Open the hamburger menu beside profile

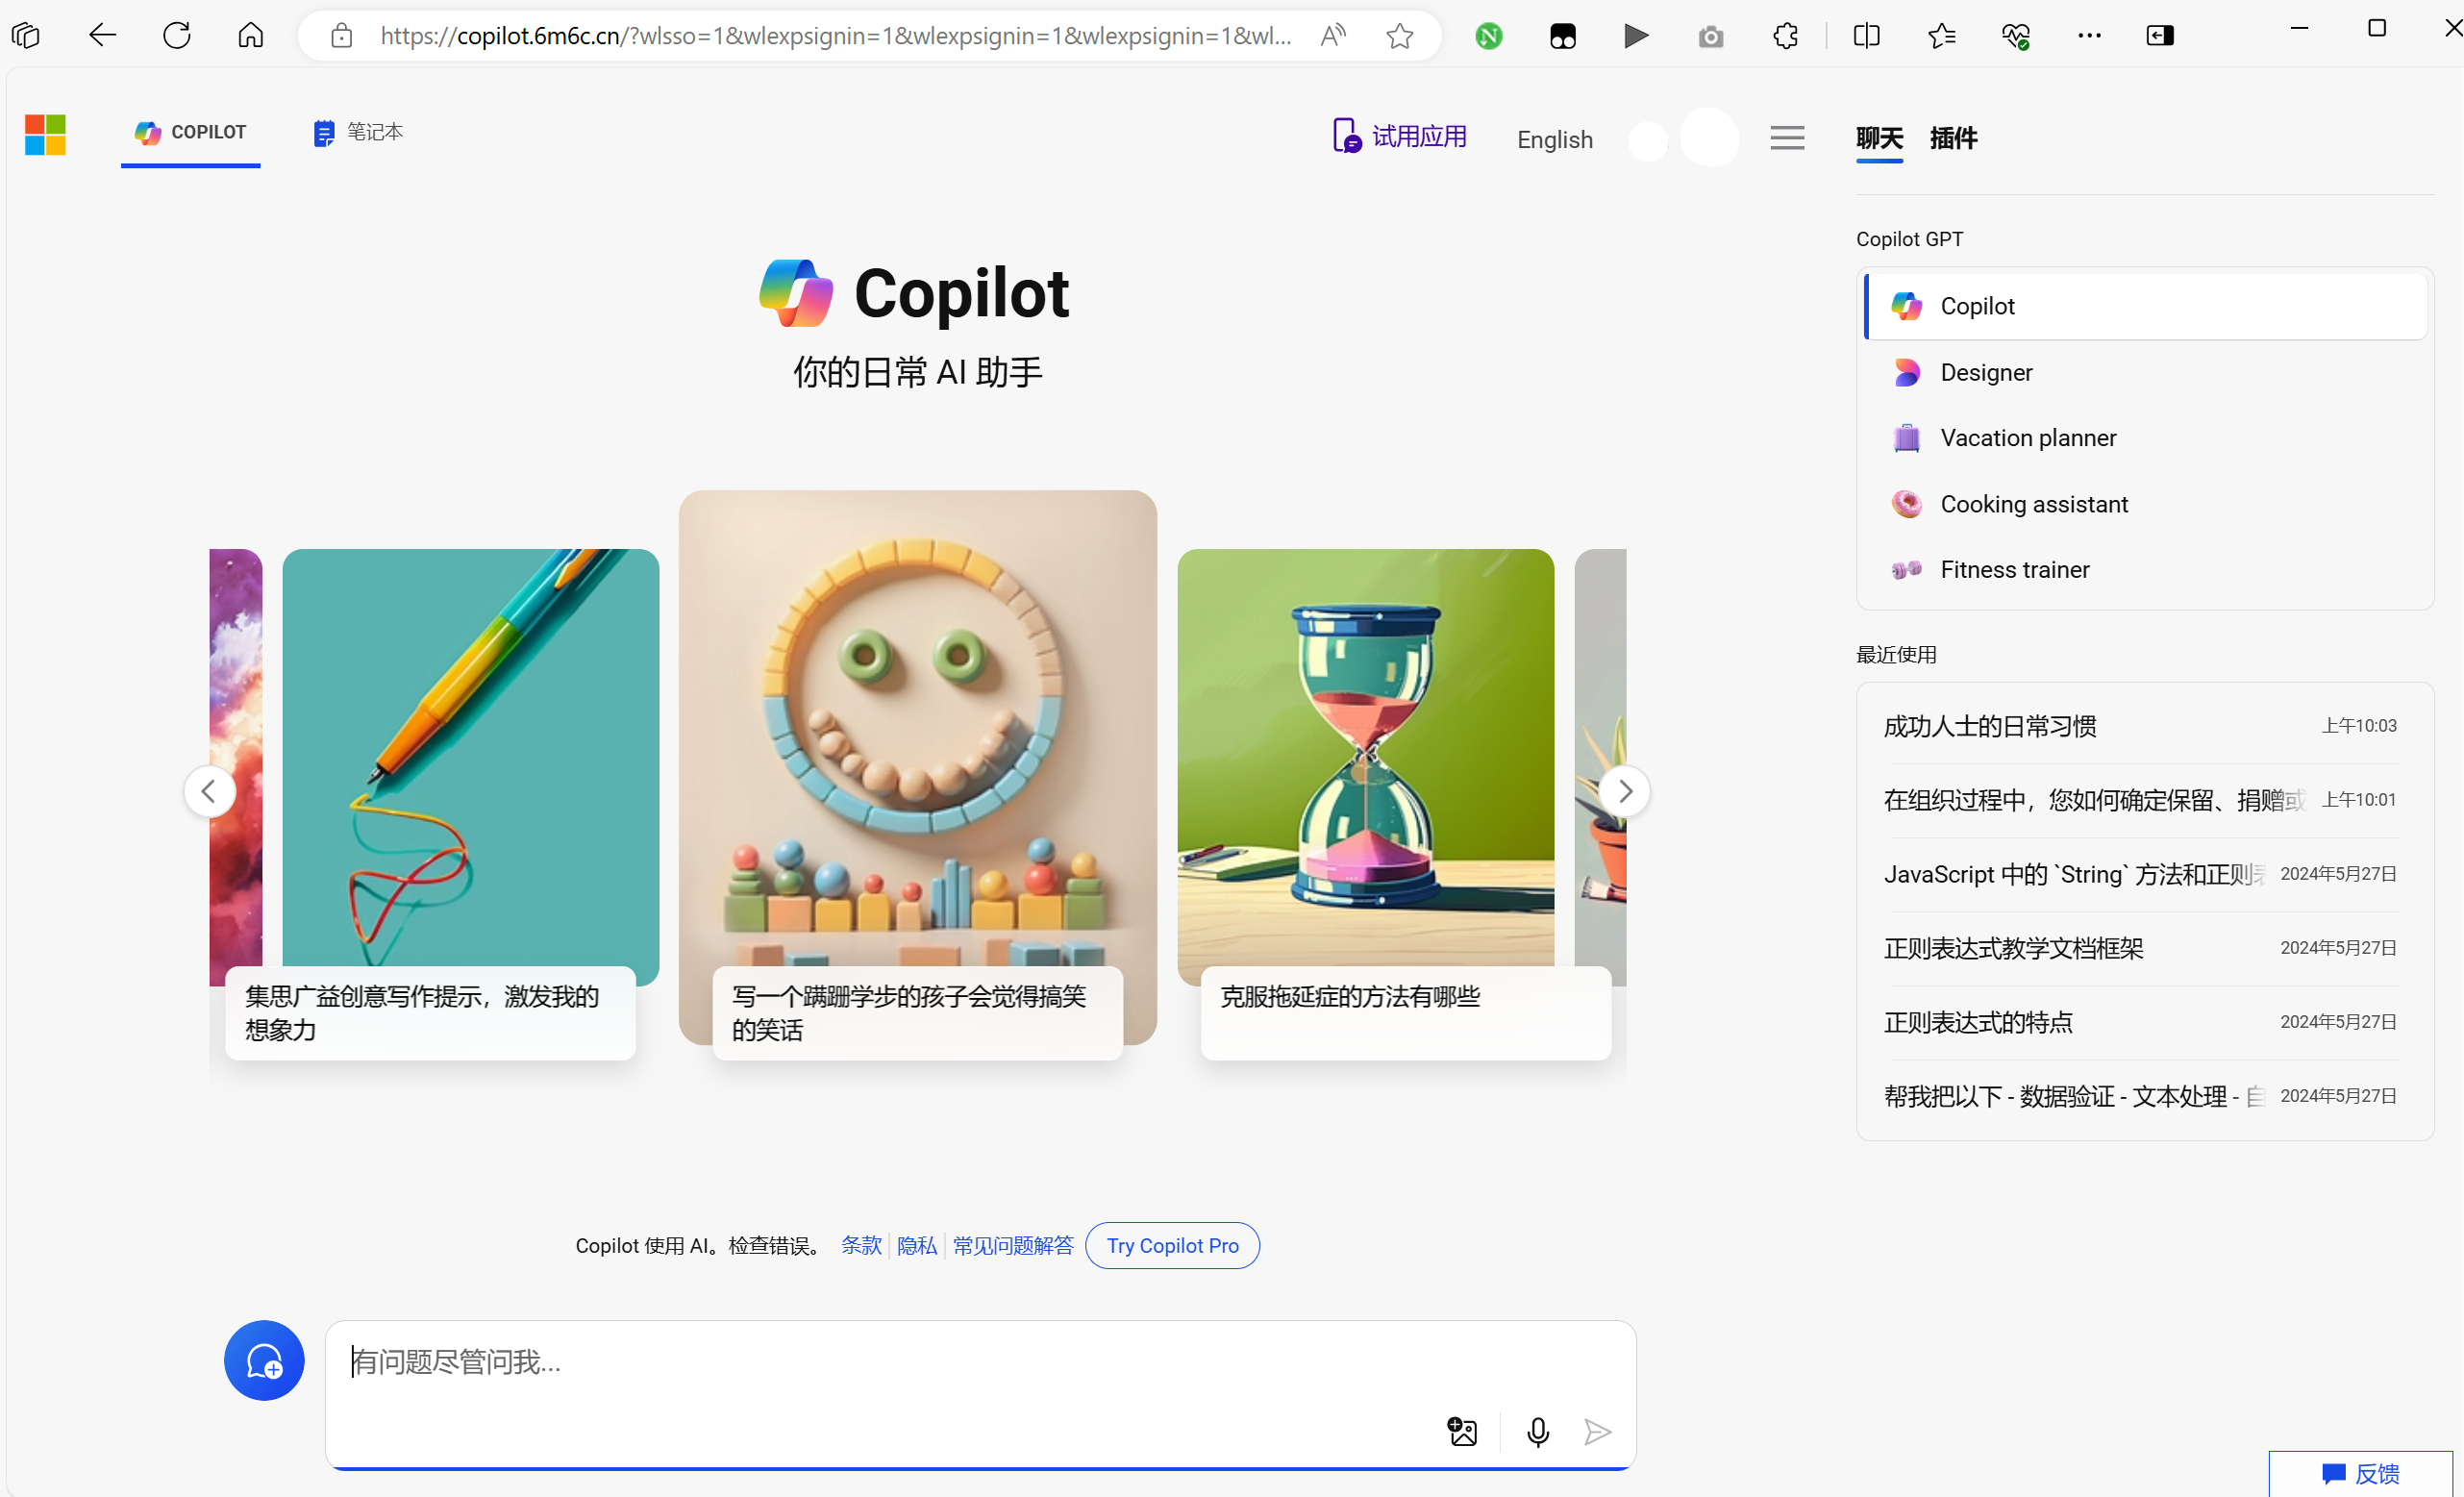(1787, 138)
